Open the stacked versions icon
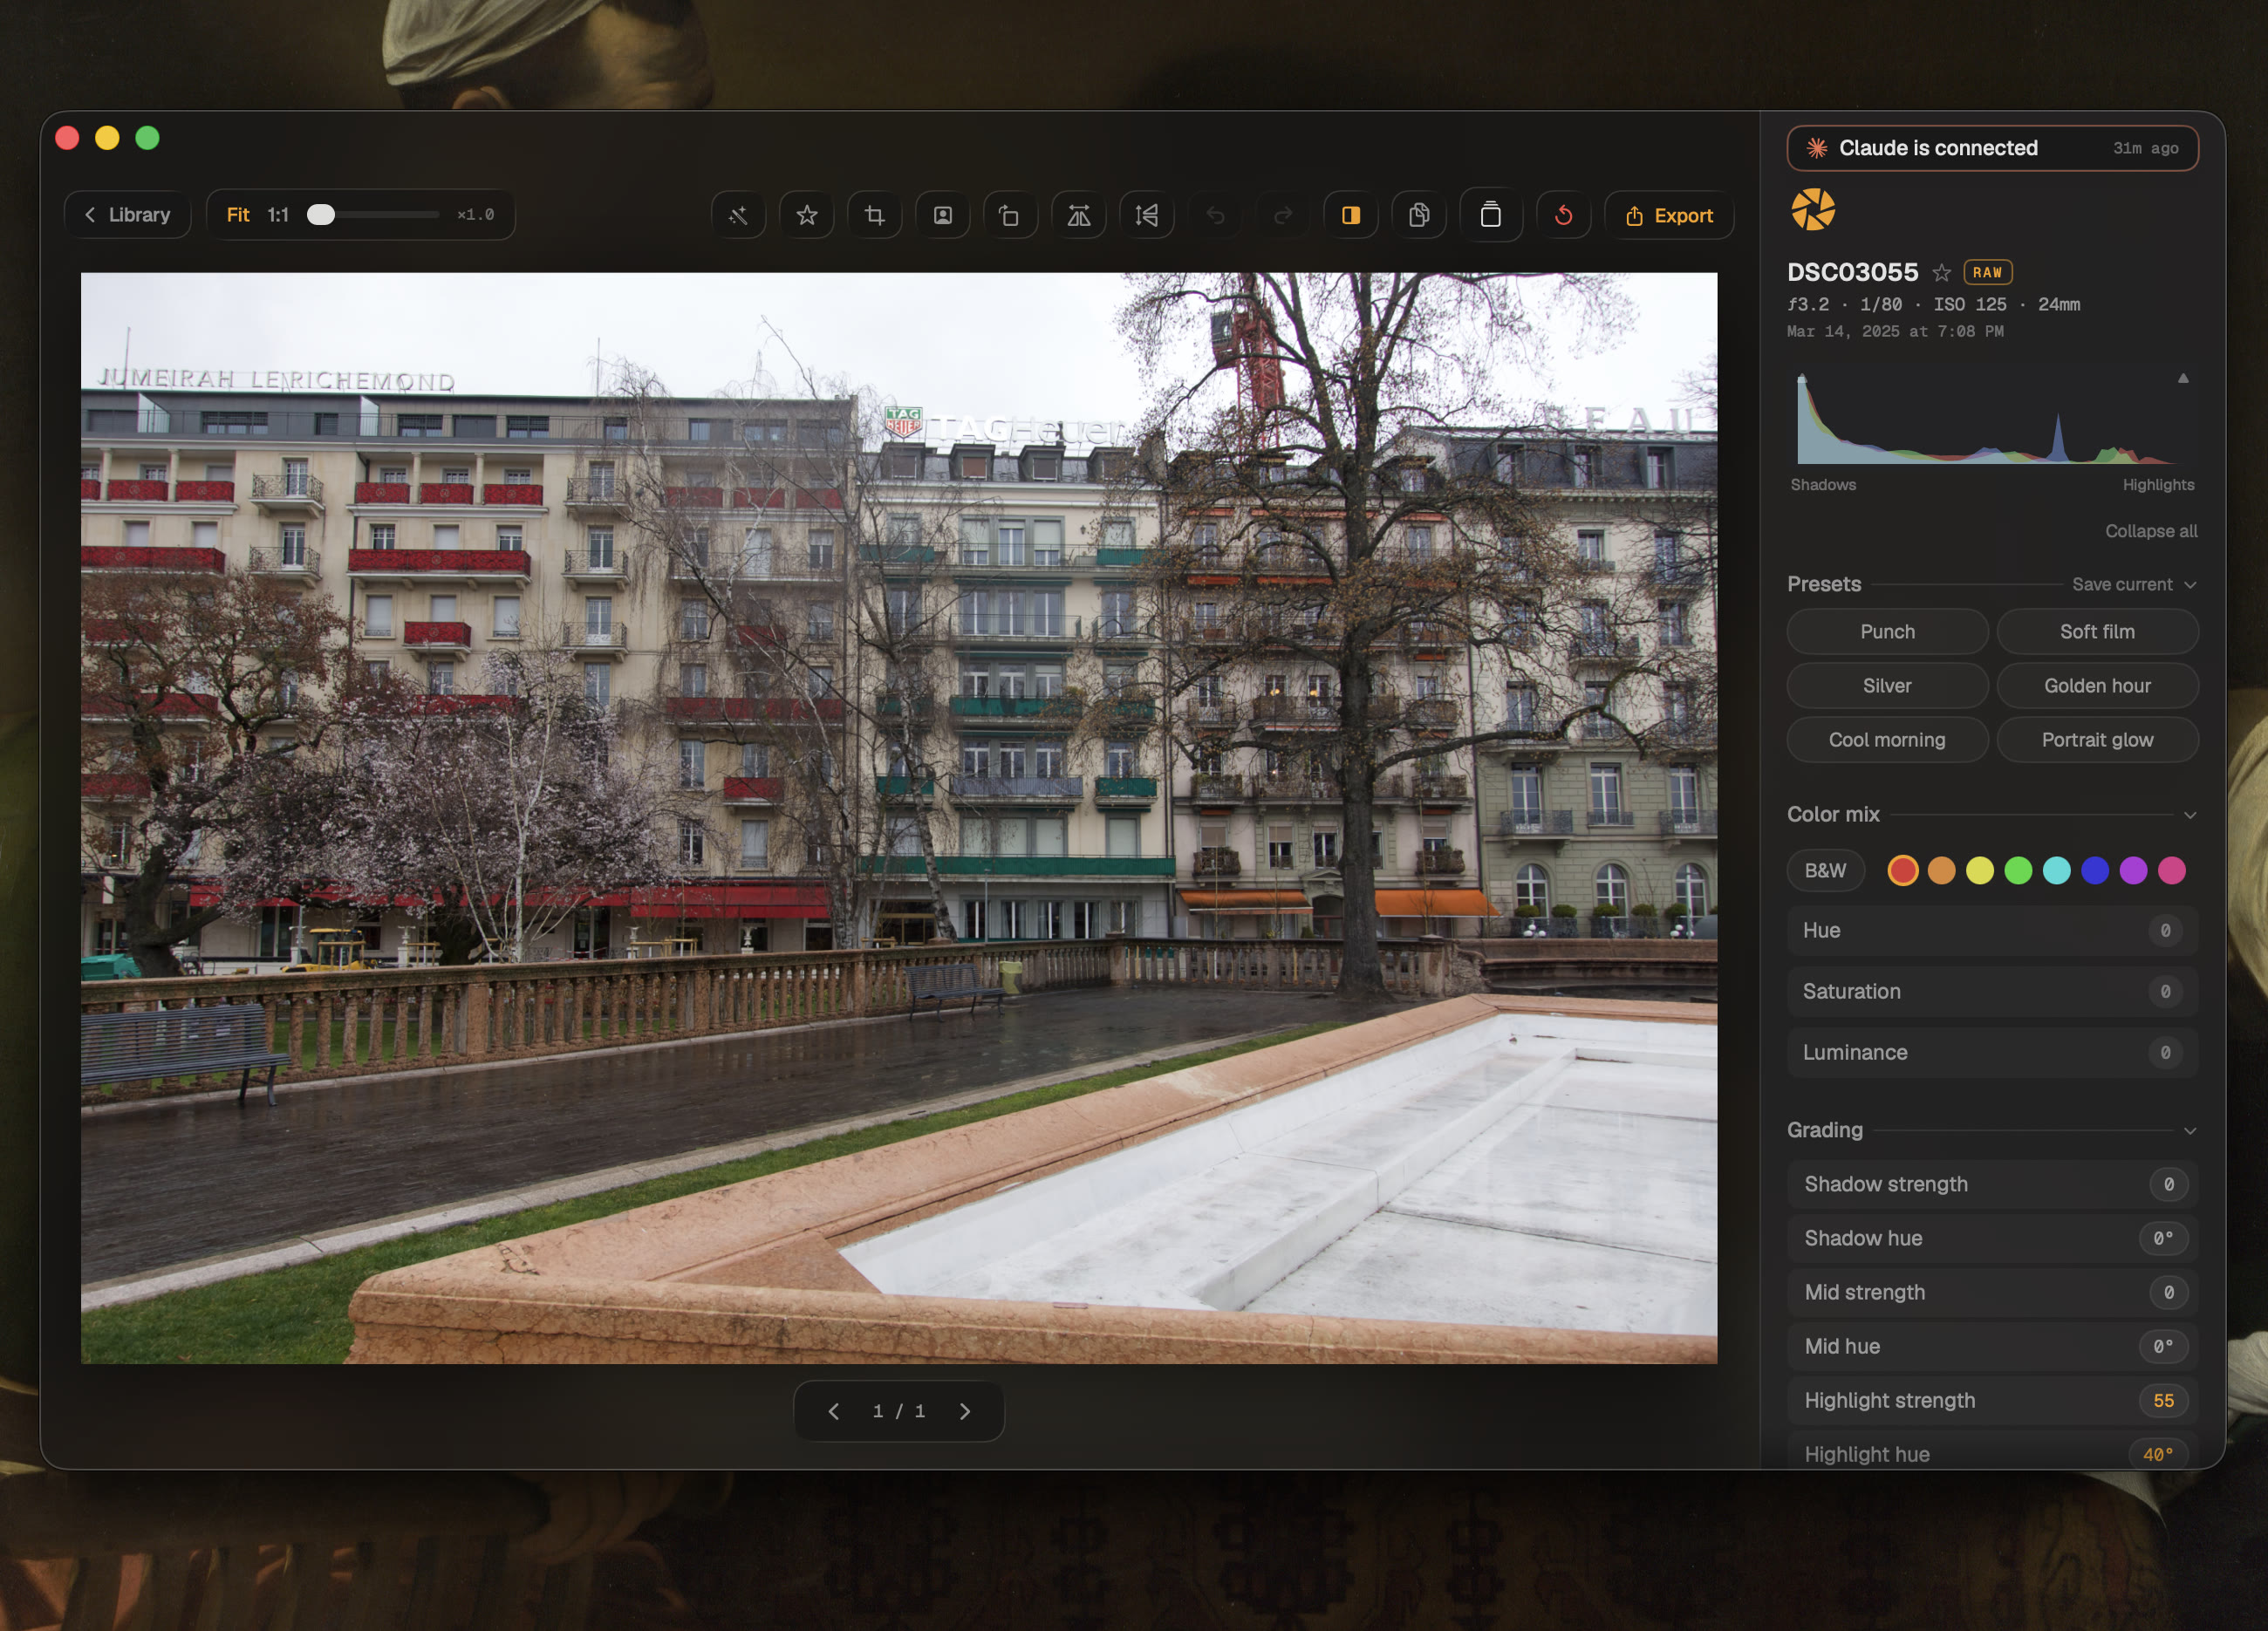The image size is (2268, 1631). [x=1490, y=215]
